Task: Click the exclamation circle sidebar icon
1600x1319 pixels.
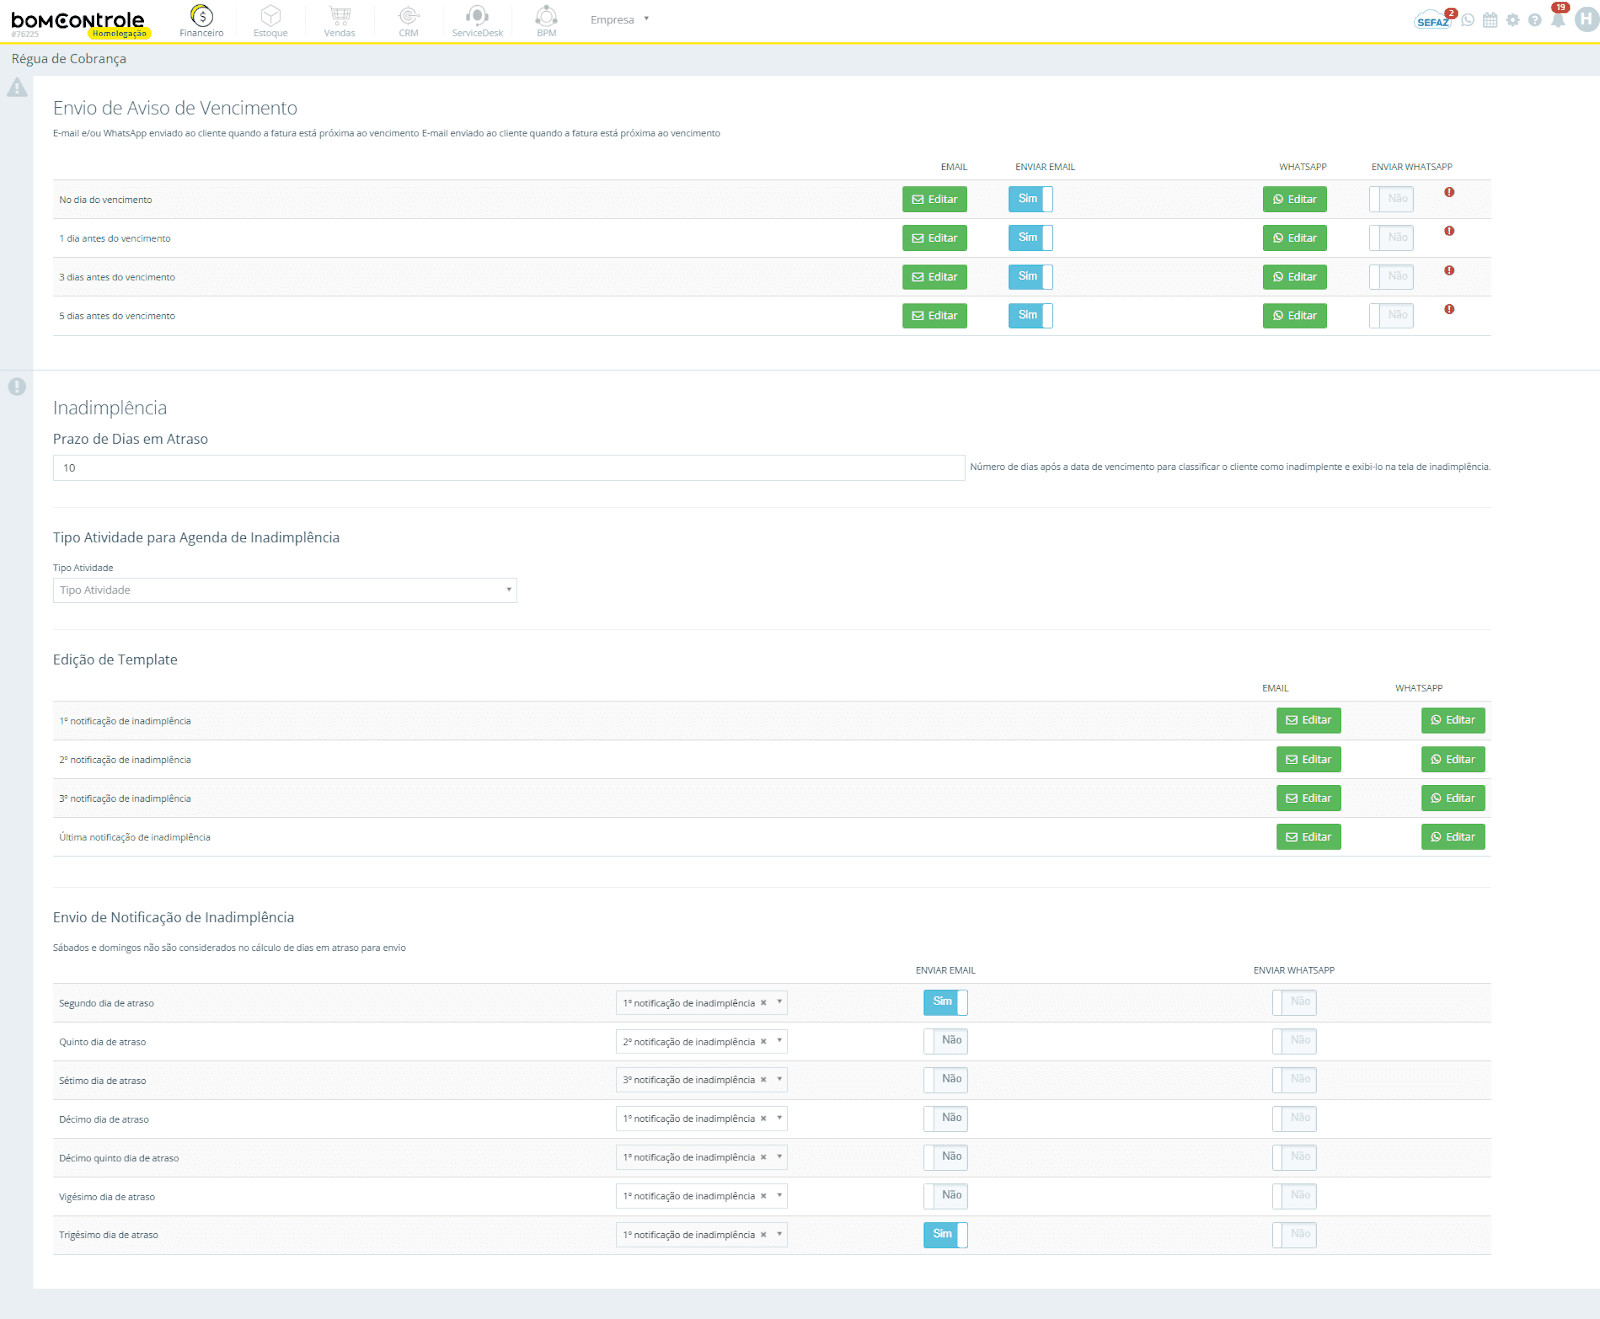Action: coord(17,386)
